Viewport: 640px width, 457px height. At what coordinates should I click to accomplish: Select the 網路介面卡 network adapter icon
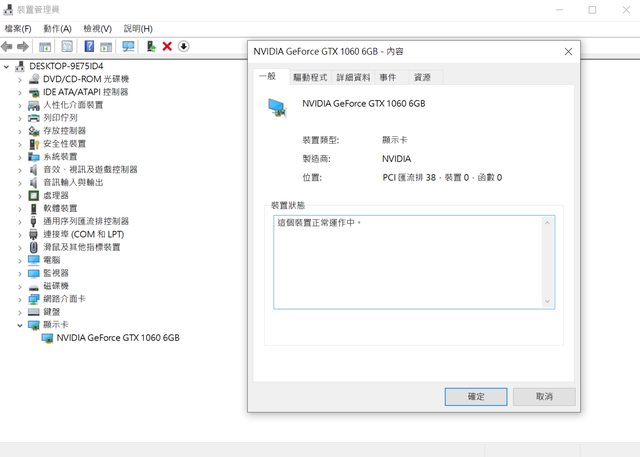34,299
